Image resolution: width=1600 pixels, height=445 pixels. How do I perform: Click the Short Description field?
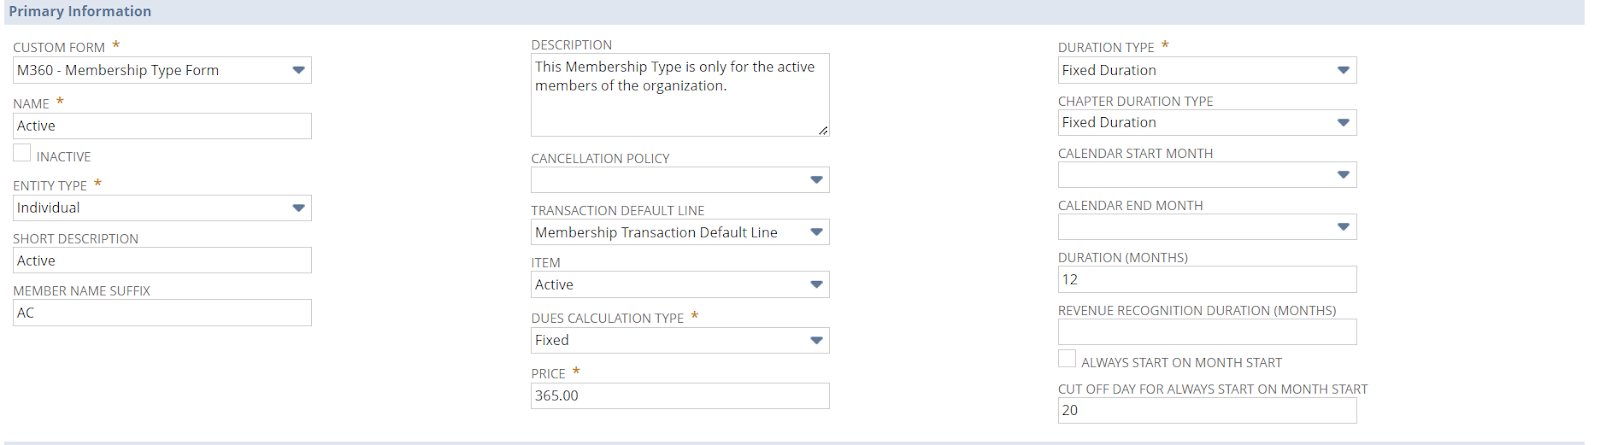pyautogui.click(x=162, y=261)
